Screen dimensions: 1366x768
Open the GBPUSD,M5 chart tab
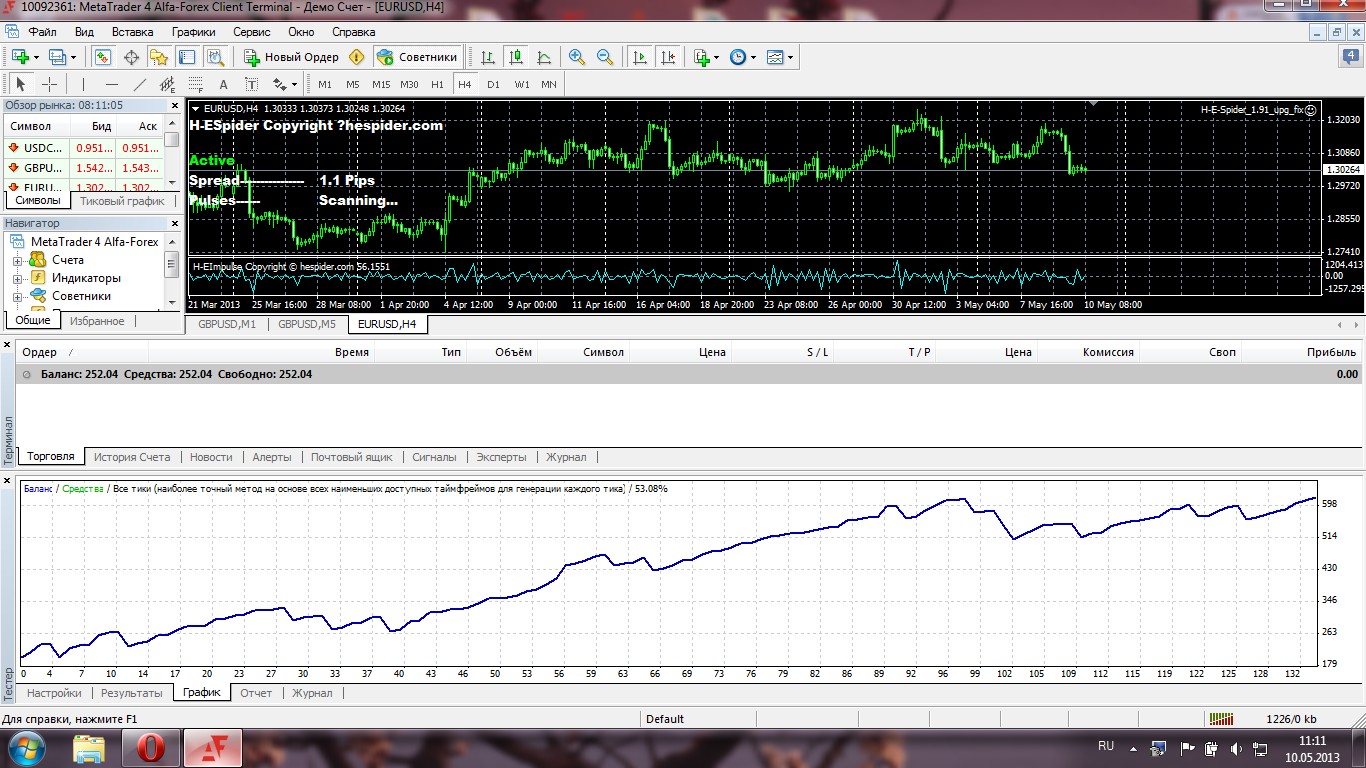tap(308, 324)
